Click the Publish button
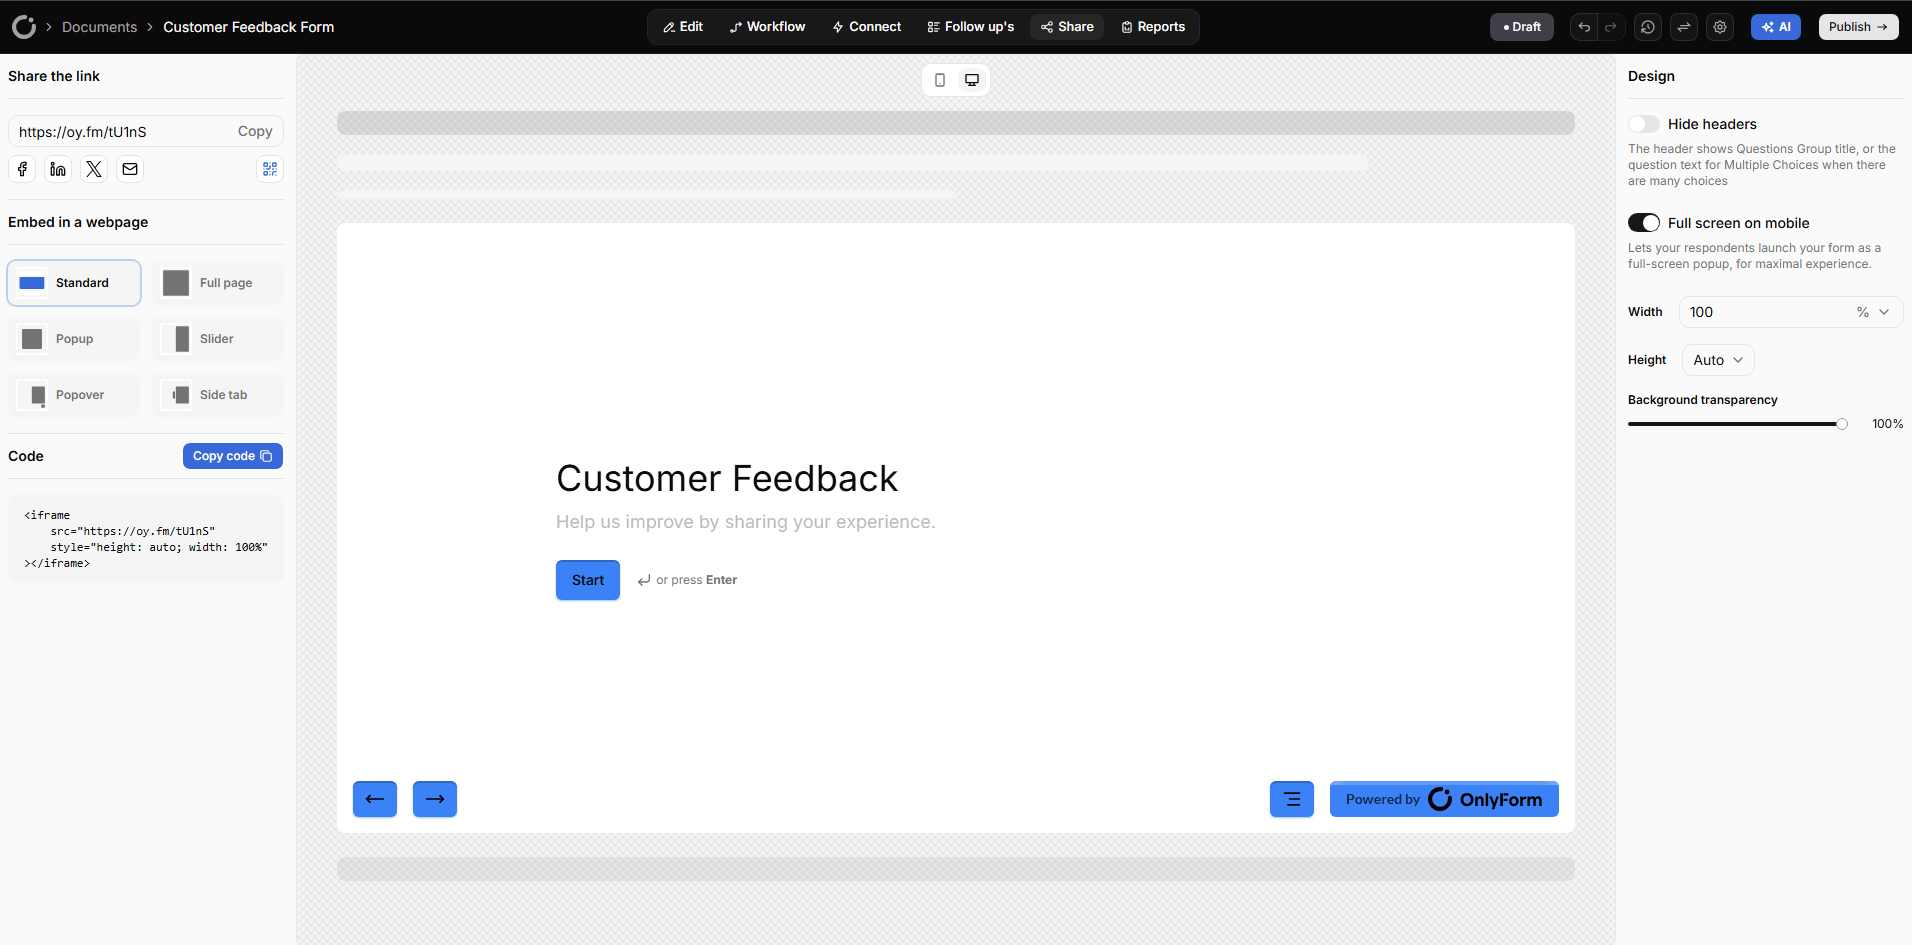1912x945 pixels. pos(1858,27)
